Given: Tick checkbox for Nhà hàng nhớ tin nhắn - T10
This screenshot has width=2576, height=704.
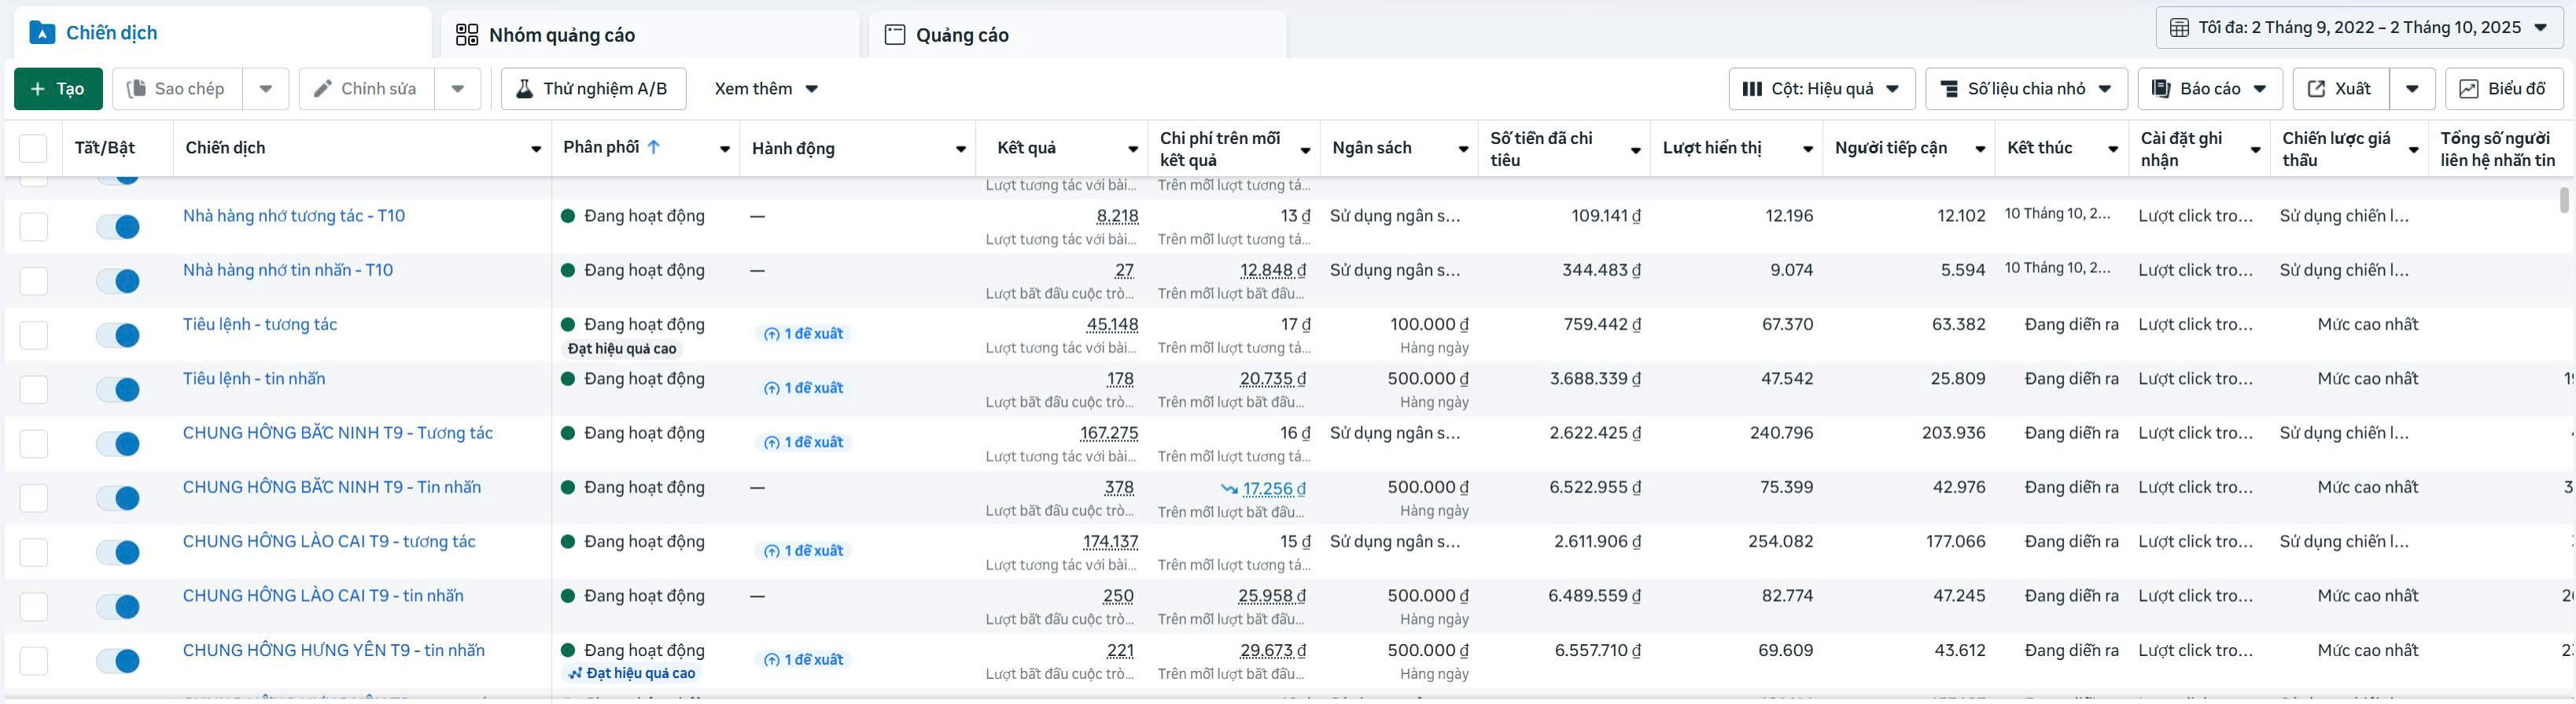Looking at the screenshot, I should 34,281.
